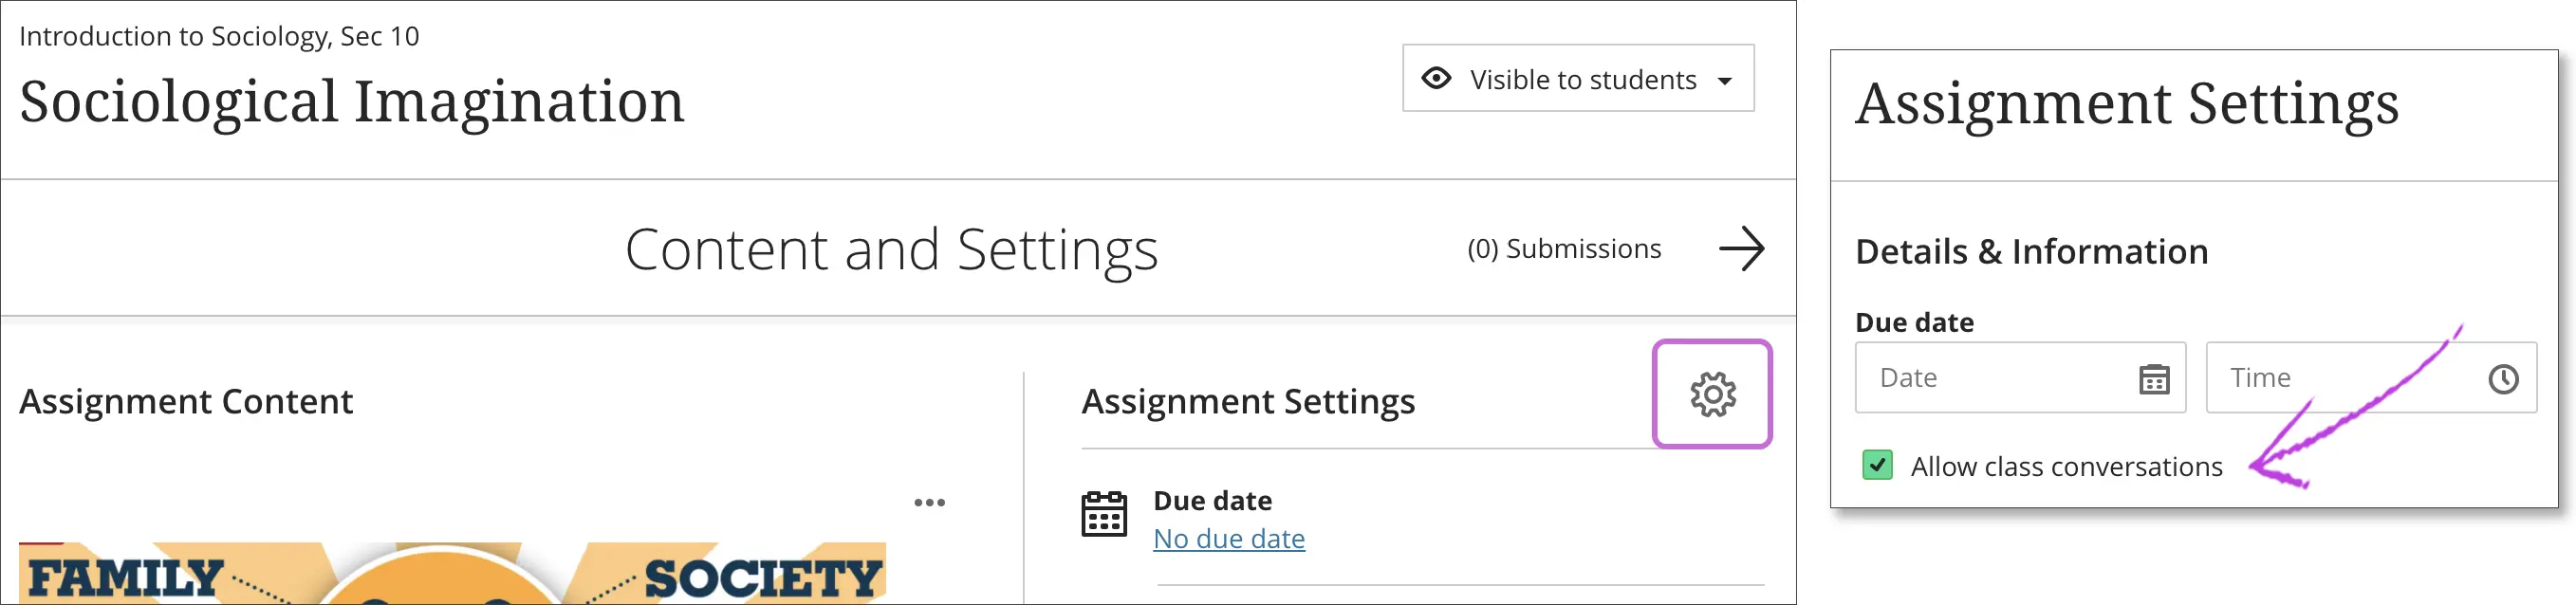Screen dimensions: 2576x605
Task: Click the eye visibility icon
Action: coord(1436,78)
